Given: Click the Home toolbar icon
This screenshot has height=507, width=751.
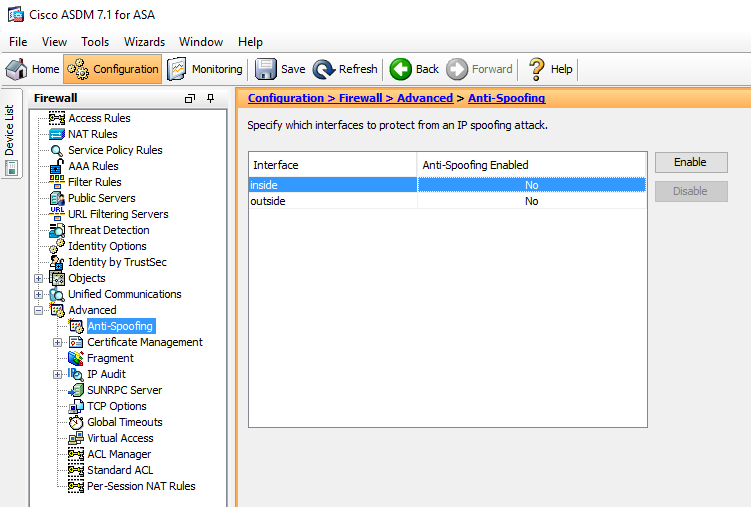Looking at the screenshot, I should 17,69.
